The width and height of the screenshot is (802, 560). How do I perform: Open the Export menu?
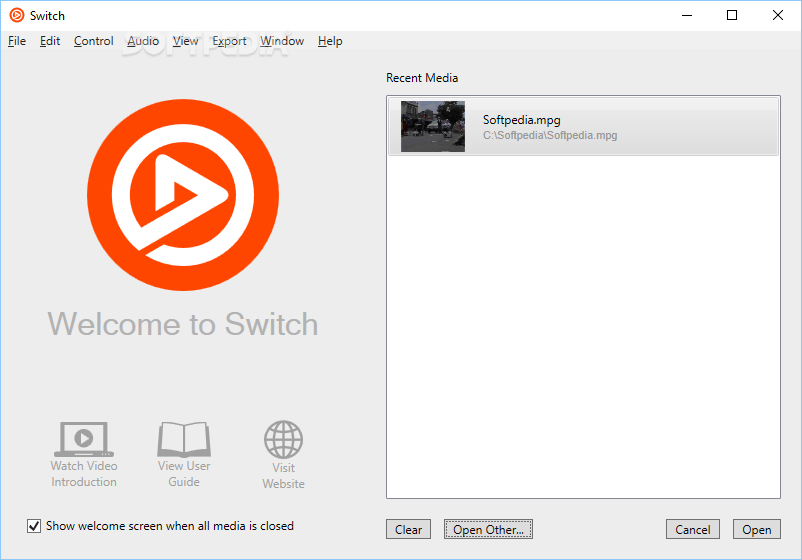pyautogui.click(x=229, y=41)
